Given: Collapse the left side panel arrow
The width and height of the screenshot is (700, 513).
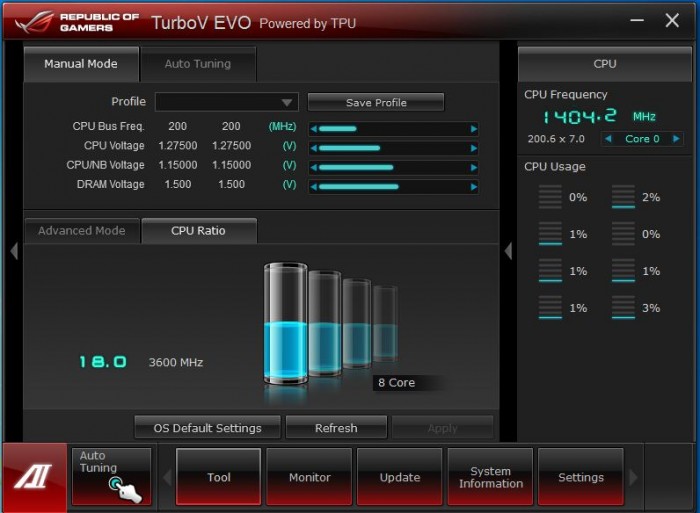Looking at the screenshot, I should click(14, 251).
